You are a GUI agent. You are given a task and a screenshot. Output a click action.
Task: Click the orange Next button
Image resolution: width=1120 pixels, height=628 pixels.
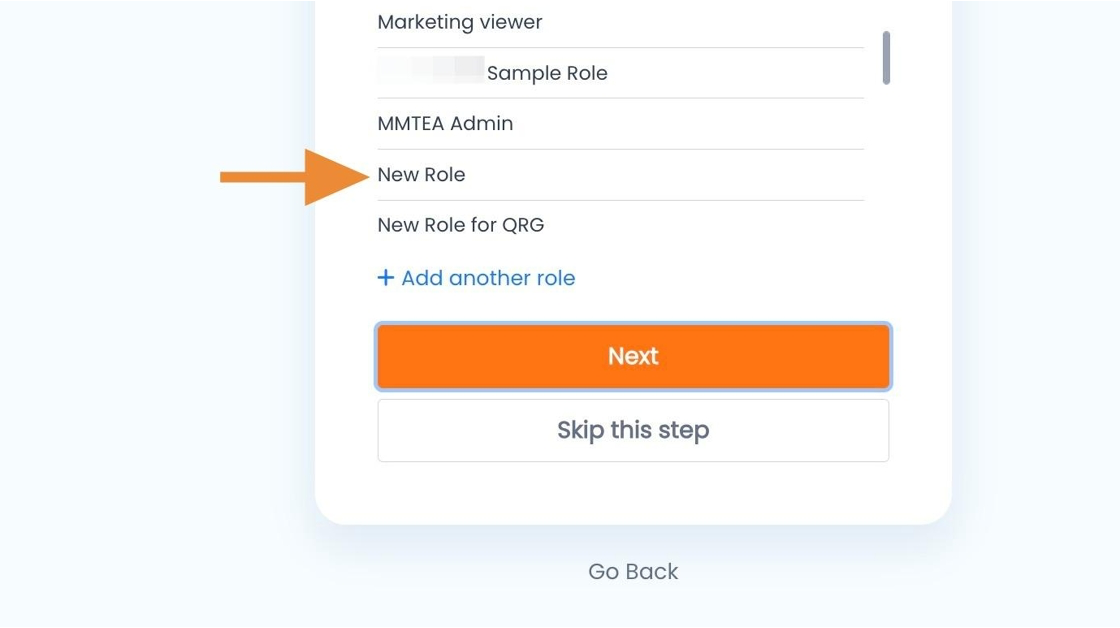[633, 356]
